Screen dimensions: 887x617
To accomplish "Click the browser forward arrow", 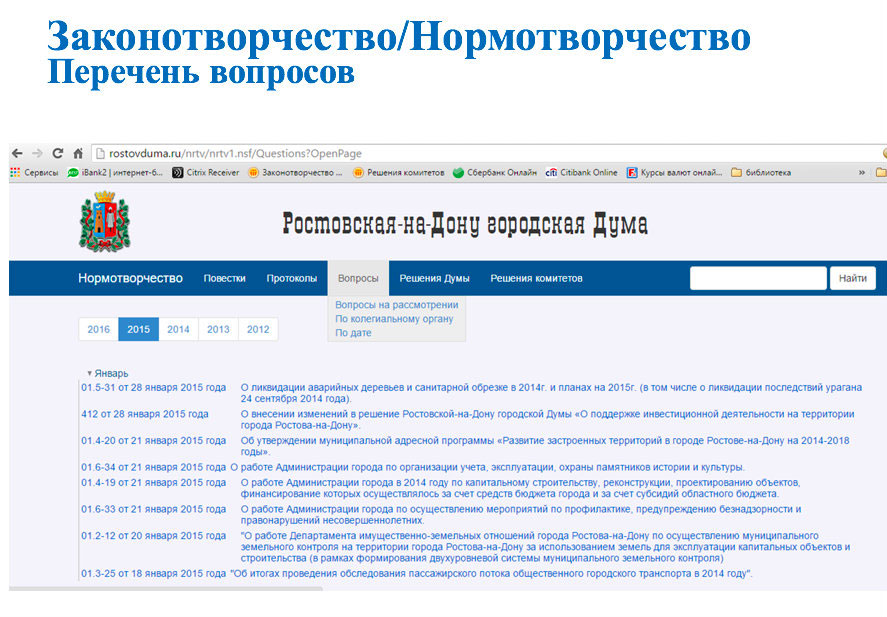I will (37, 153).
